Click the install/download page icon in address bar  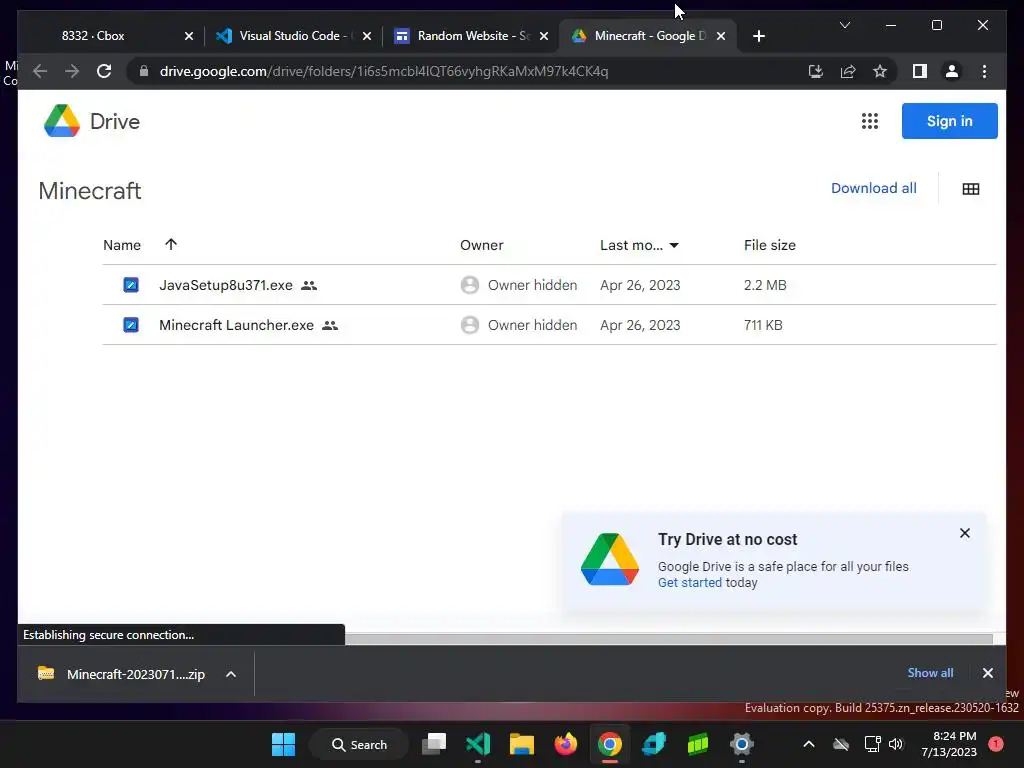tap(816, 71)
